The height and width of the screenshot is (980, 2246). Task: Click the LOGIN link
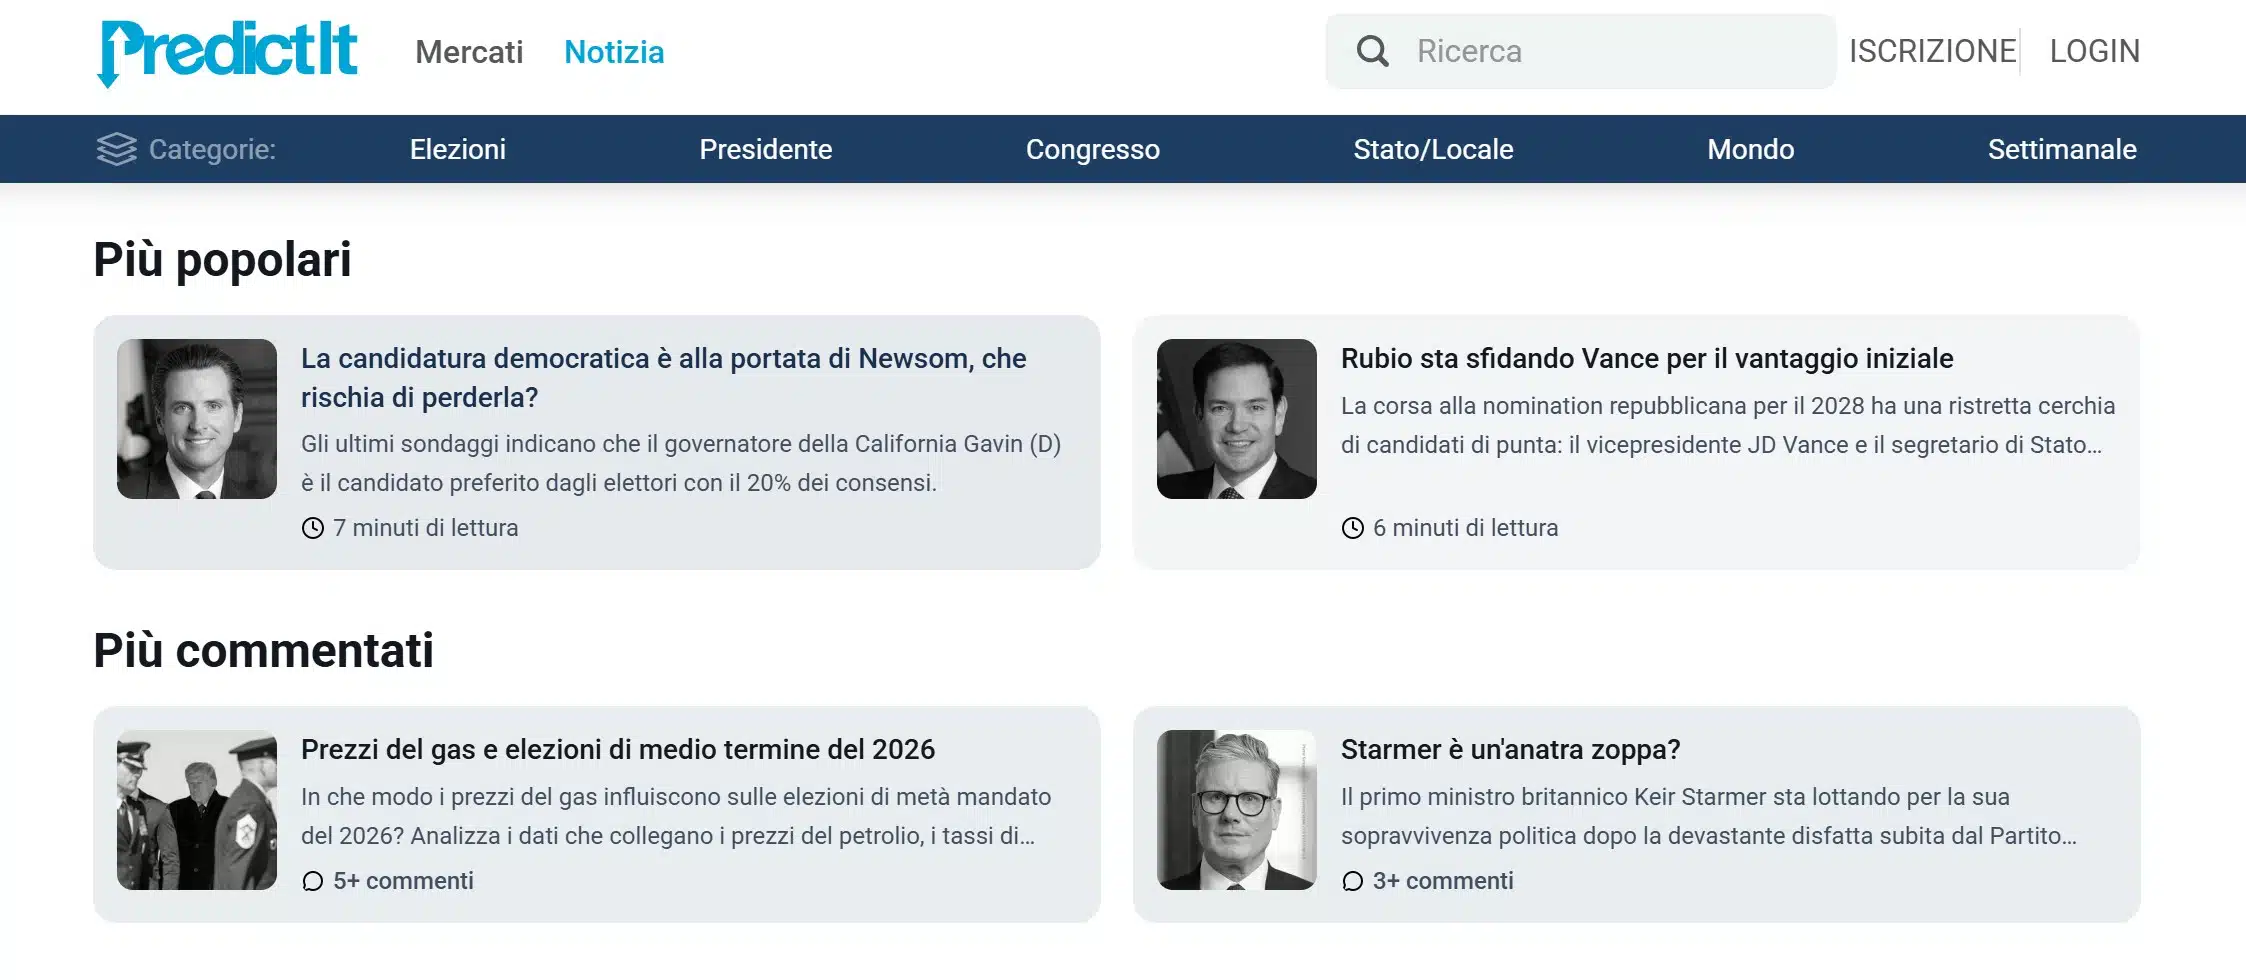[x=2095, y=51]
